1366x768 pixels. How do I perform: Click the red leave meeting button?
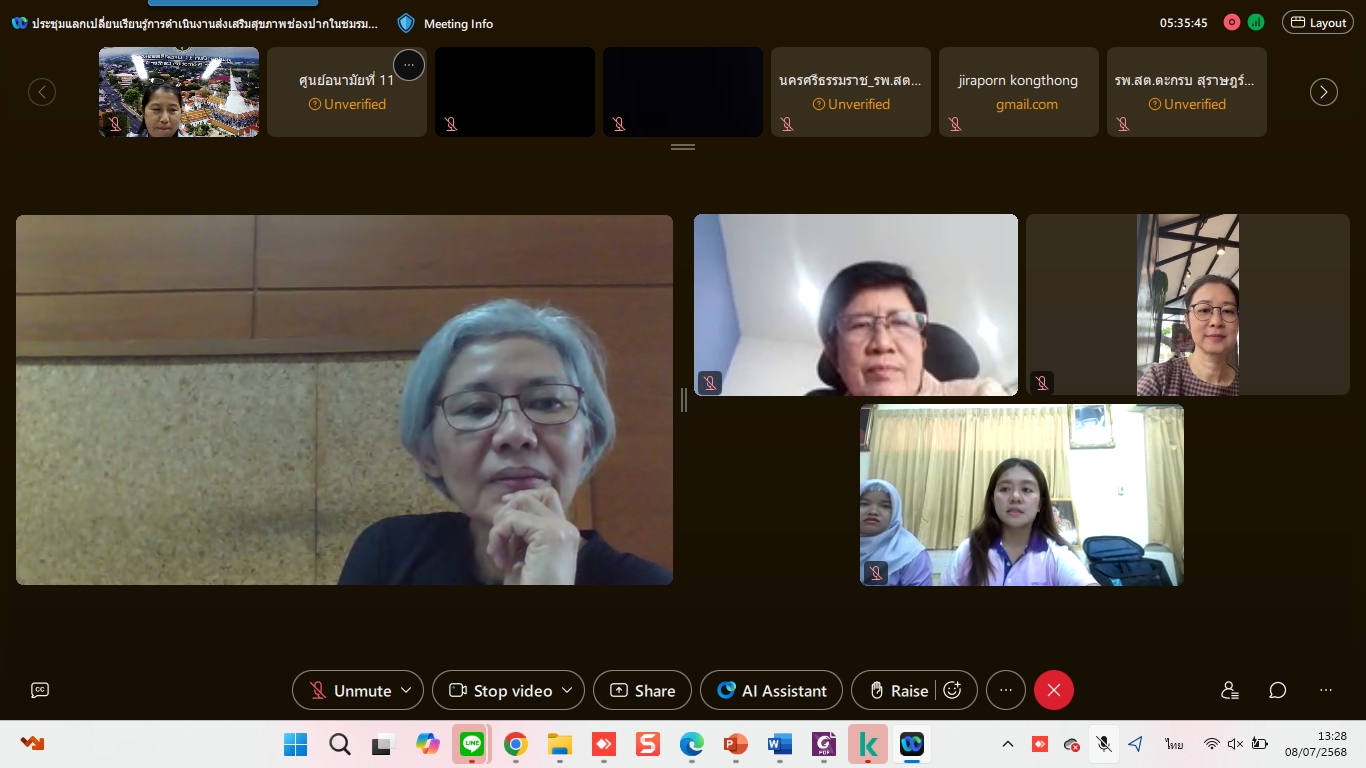click(1053, 690)
